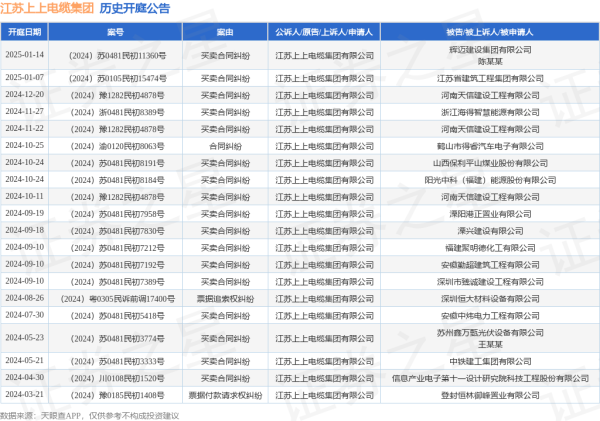Click defendant 溧兴建设有限公司
The width and height of the screenshot is (600, 421).
[x=490, y=231]
